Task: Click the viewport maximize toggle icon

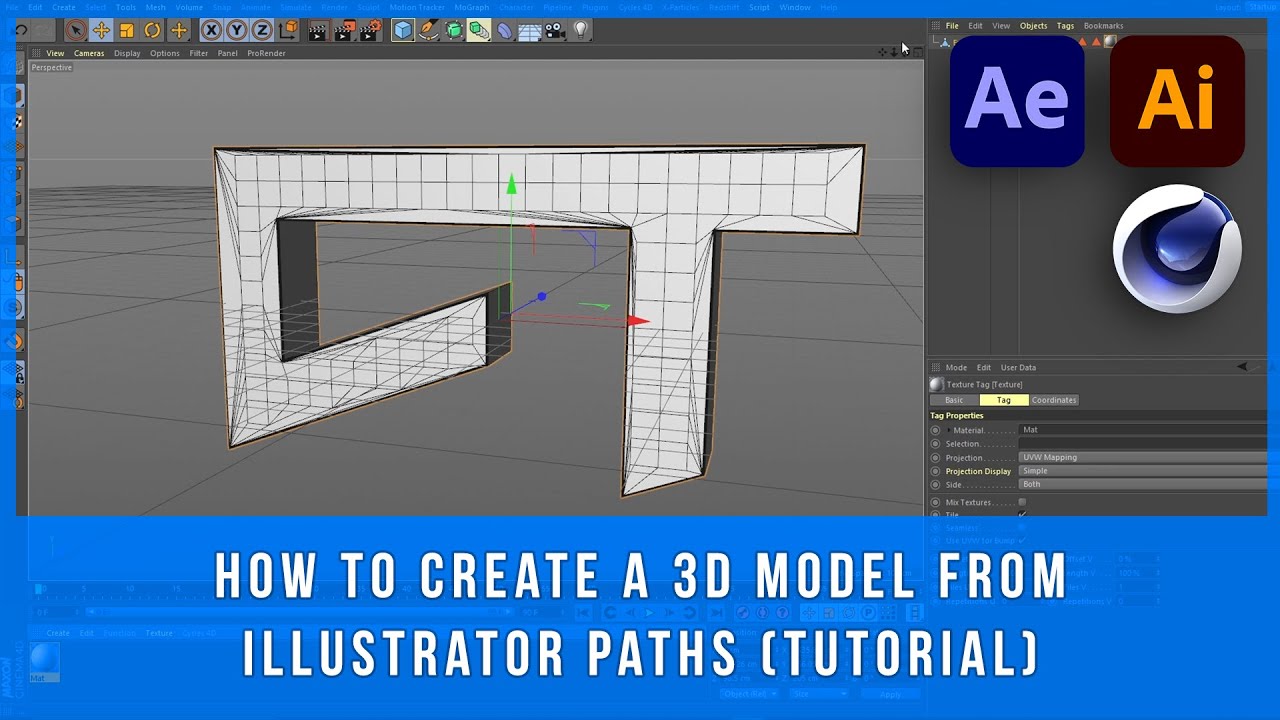Action: pyautogui.click(x=918, y=52)
